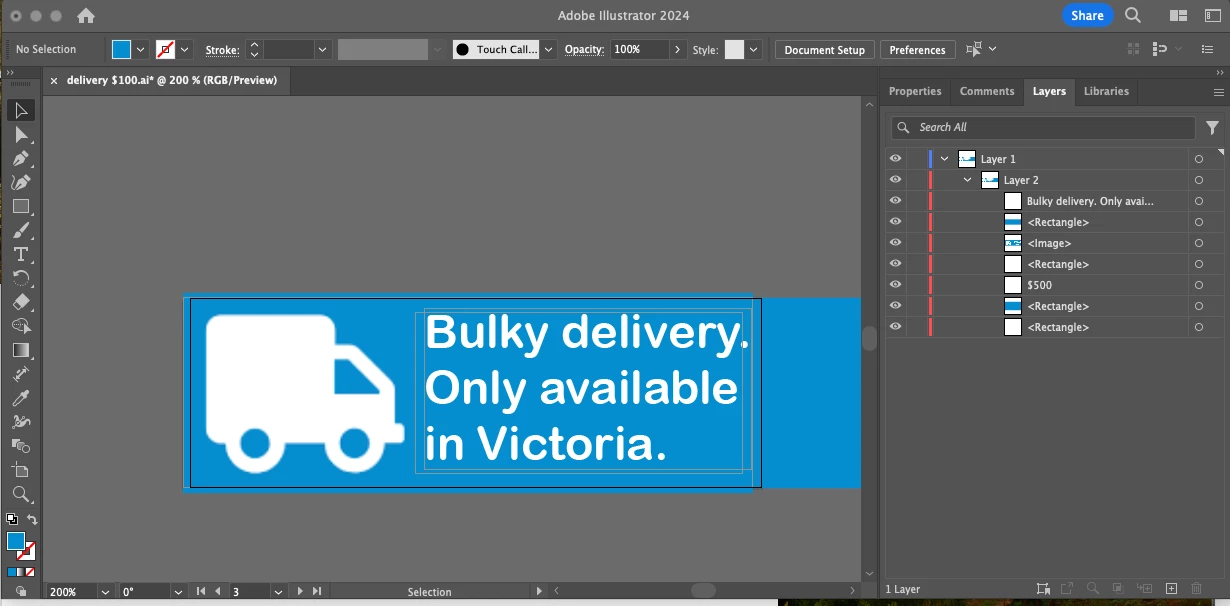The width and height of the screenshot is (1230, 606).
Task: Select the Type tool
Action: pyautogui.click(x=21, y=254)
